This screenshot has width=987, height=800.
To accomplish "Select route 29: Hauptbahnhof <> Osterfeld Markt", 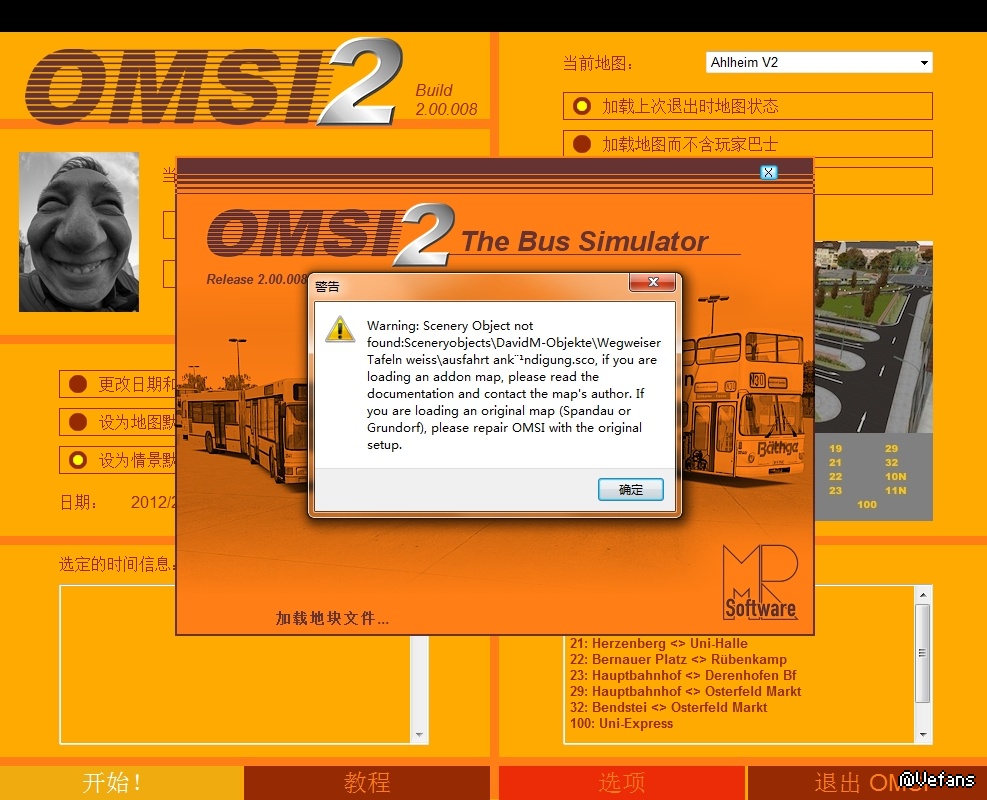I will point(685,691).
